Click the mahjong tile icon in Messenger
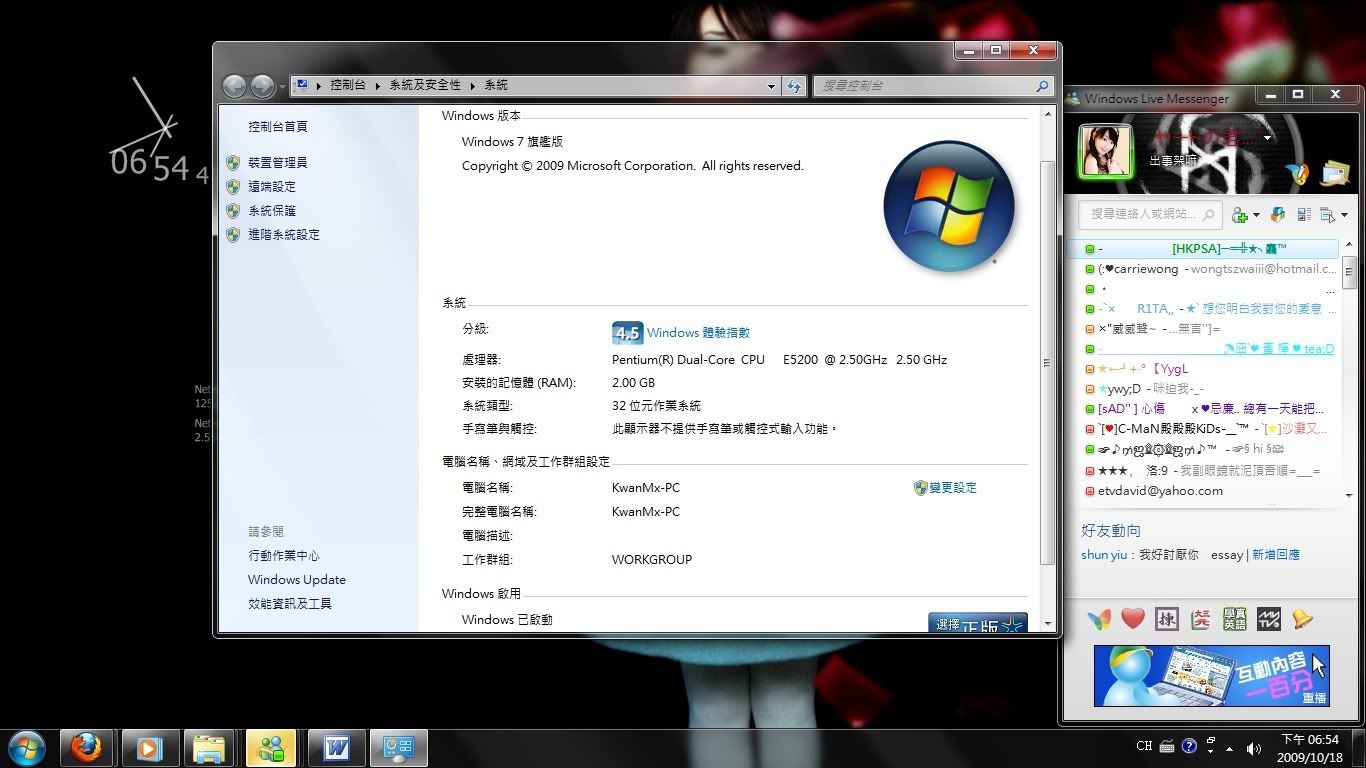Screen dimensions: 1366x768 coord(1166,620)
